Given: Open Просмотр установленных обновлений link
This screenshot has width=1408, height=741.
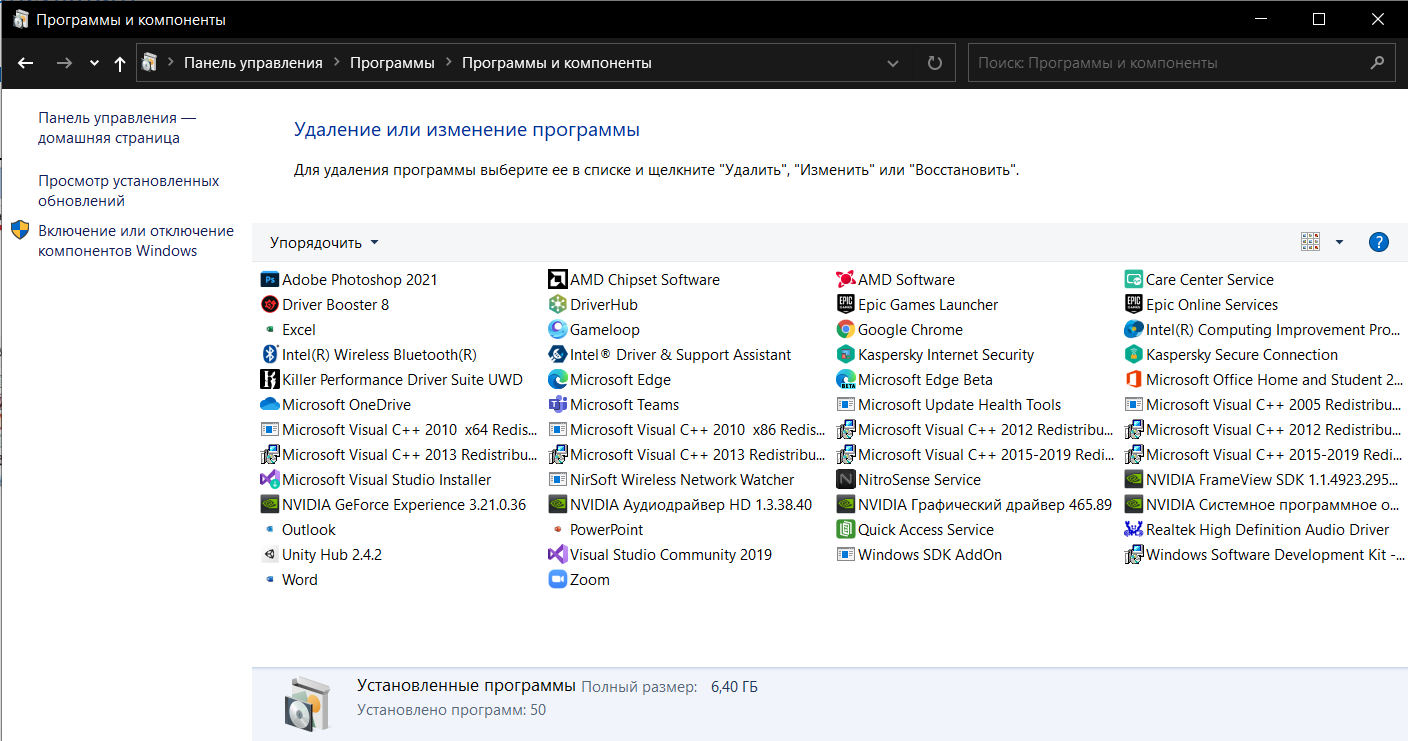Looking at the screenshot, I should click(129, 191).
